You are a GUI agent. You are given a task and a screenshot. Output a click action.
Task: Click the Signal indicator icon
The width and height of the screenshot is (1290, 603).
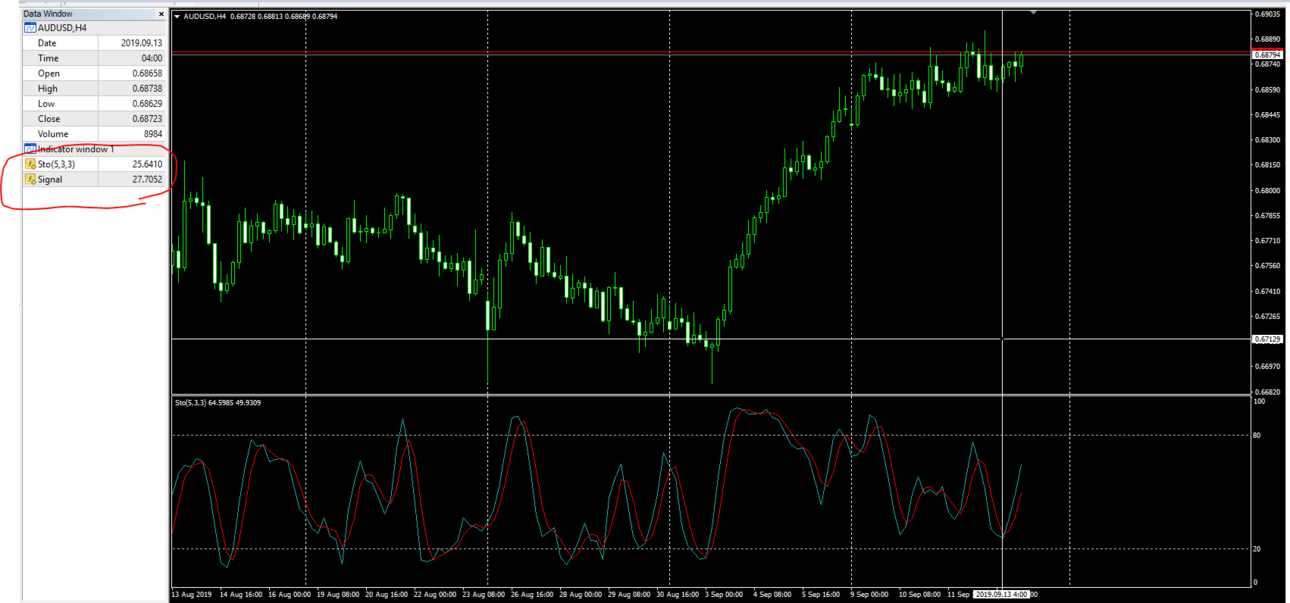pos(30,179)
